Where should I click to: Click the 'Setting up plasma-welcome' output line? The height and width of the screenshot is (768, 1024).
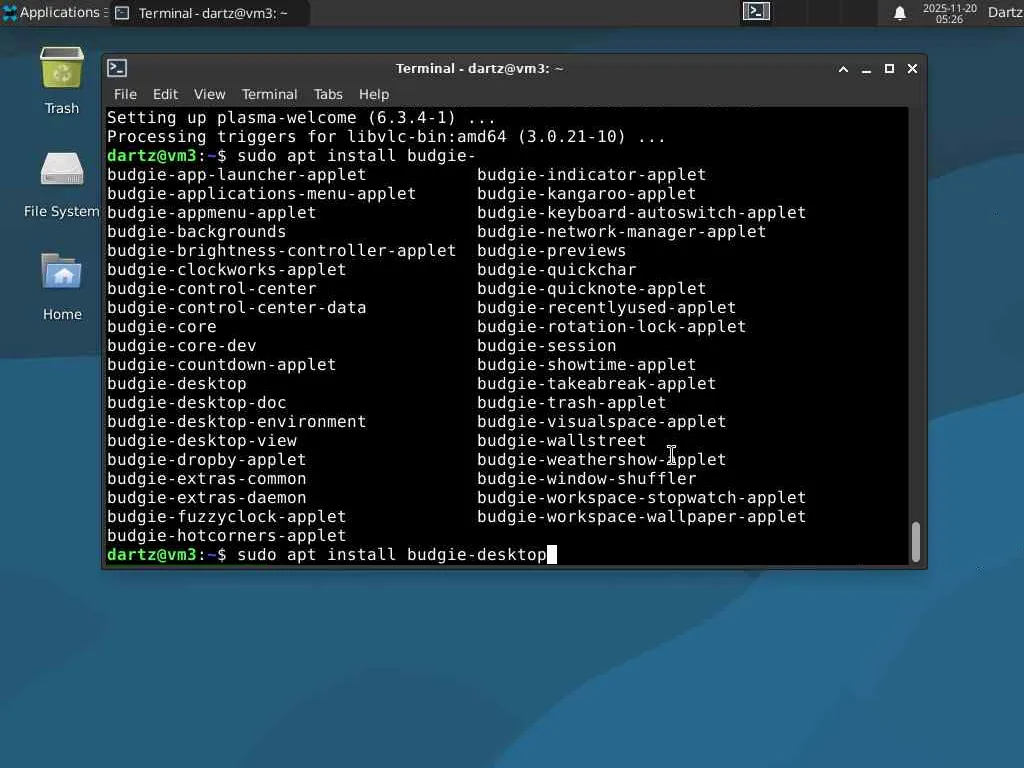click(301, 118)
